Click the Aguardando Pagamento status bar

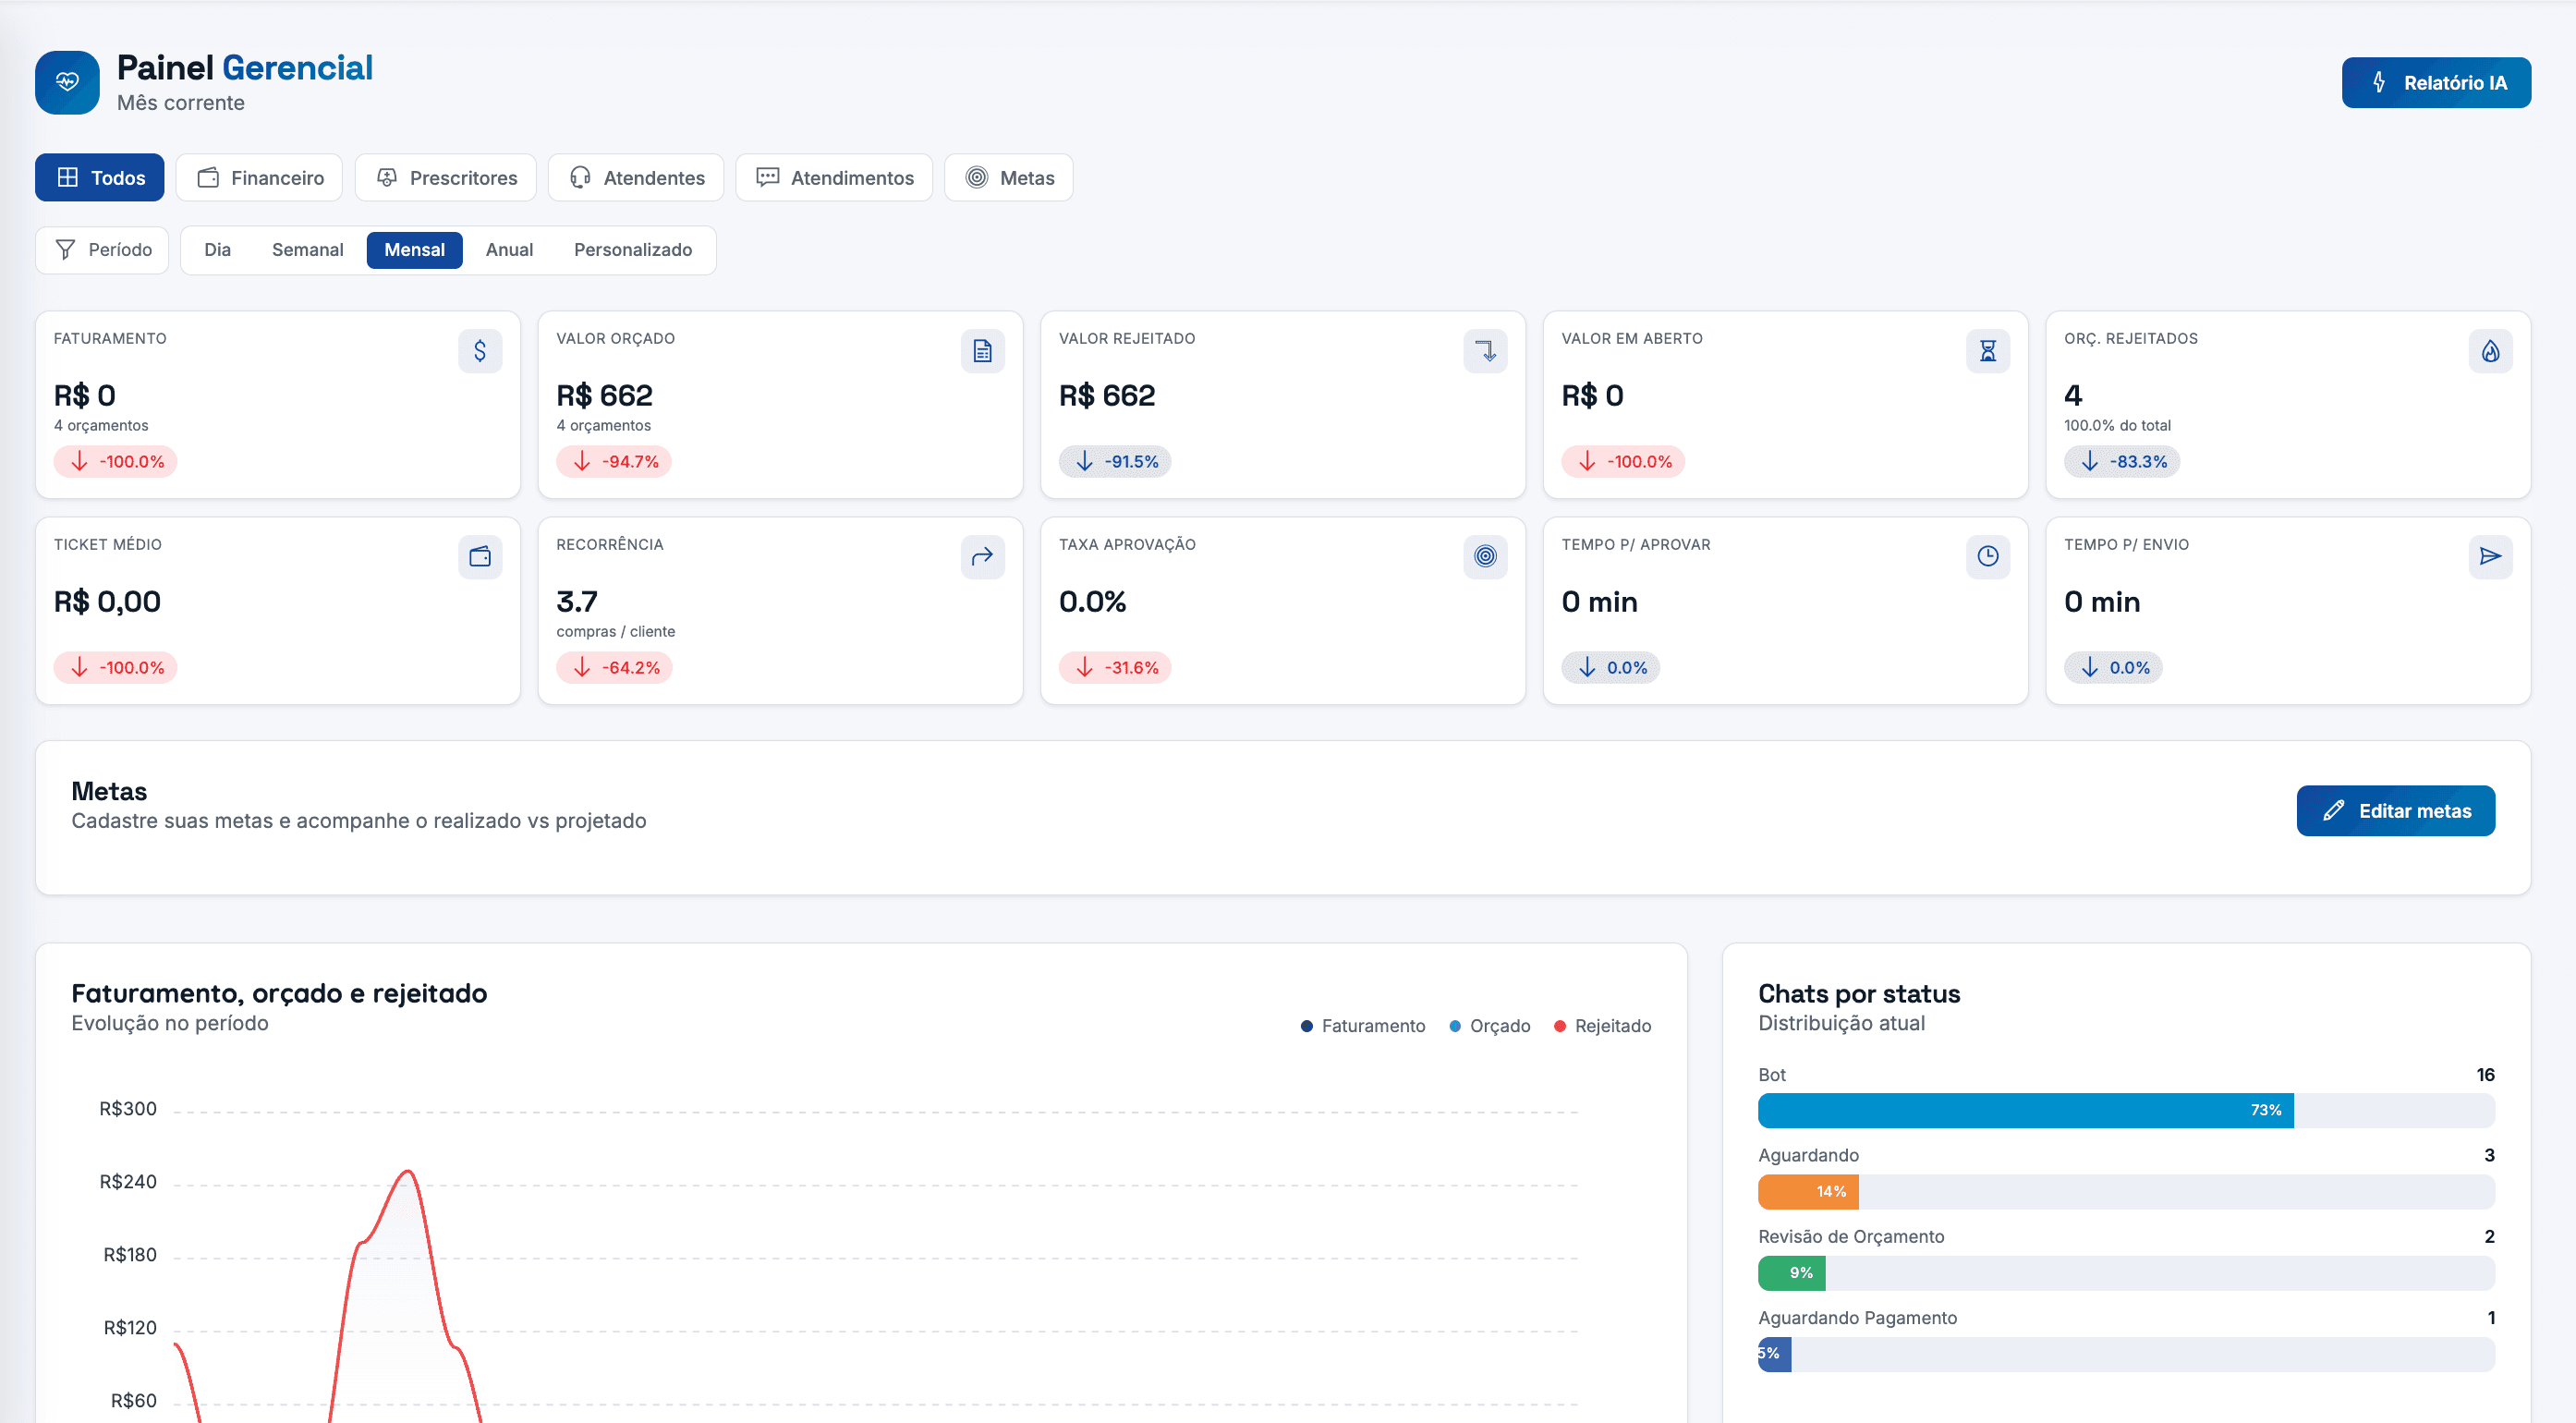coord(1775,1354)
